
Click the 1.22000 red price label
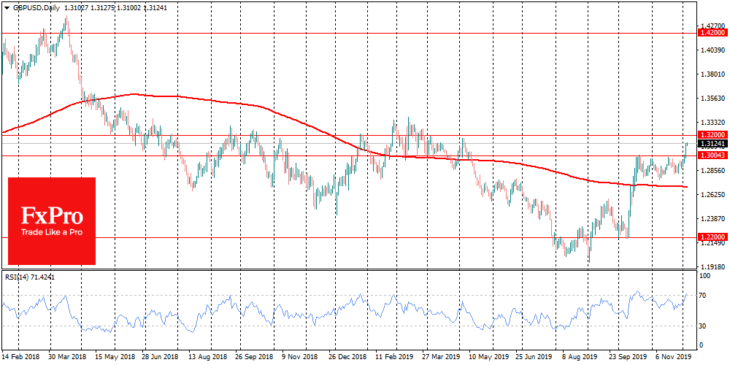[x=711, y=237]
